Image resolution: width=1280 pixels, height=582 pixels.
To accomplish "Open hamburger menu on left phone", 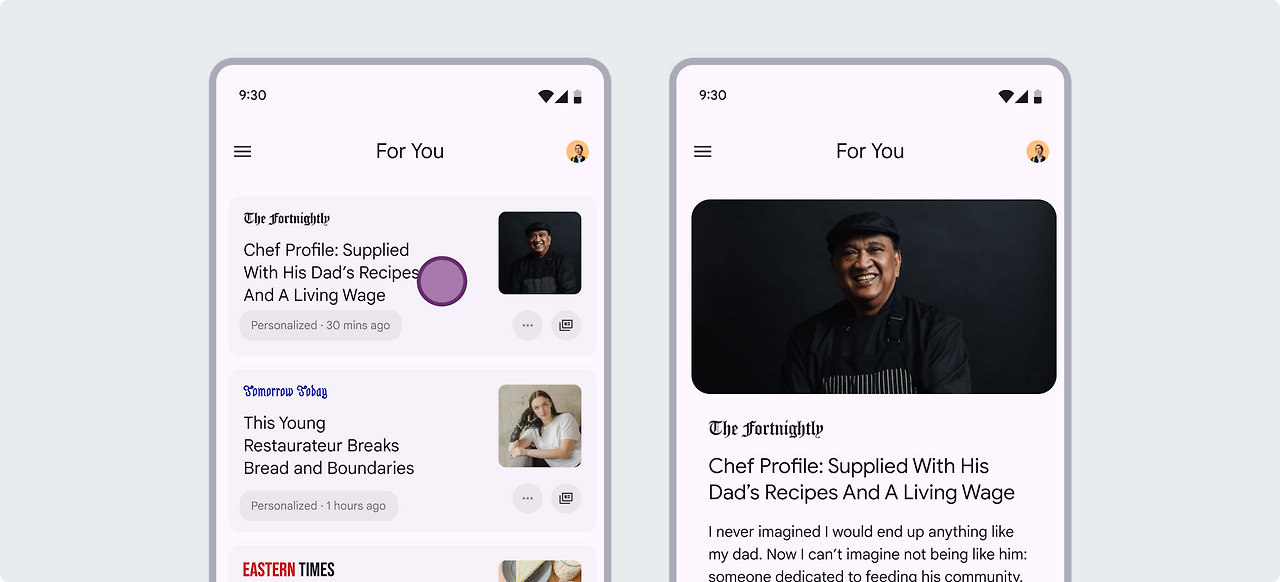I will (243, 152).
